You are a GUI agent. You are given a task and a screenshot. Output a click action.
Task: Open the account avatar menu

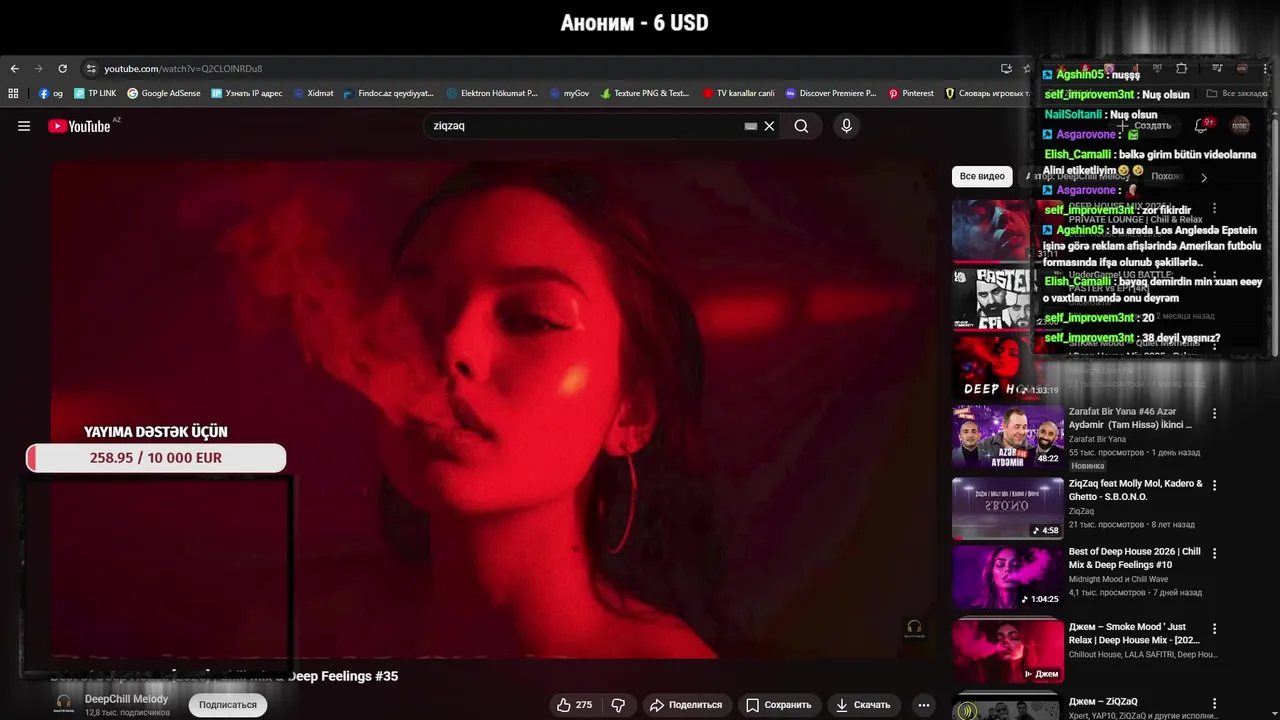(1240, 126)
